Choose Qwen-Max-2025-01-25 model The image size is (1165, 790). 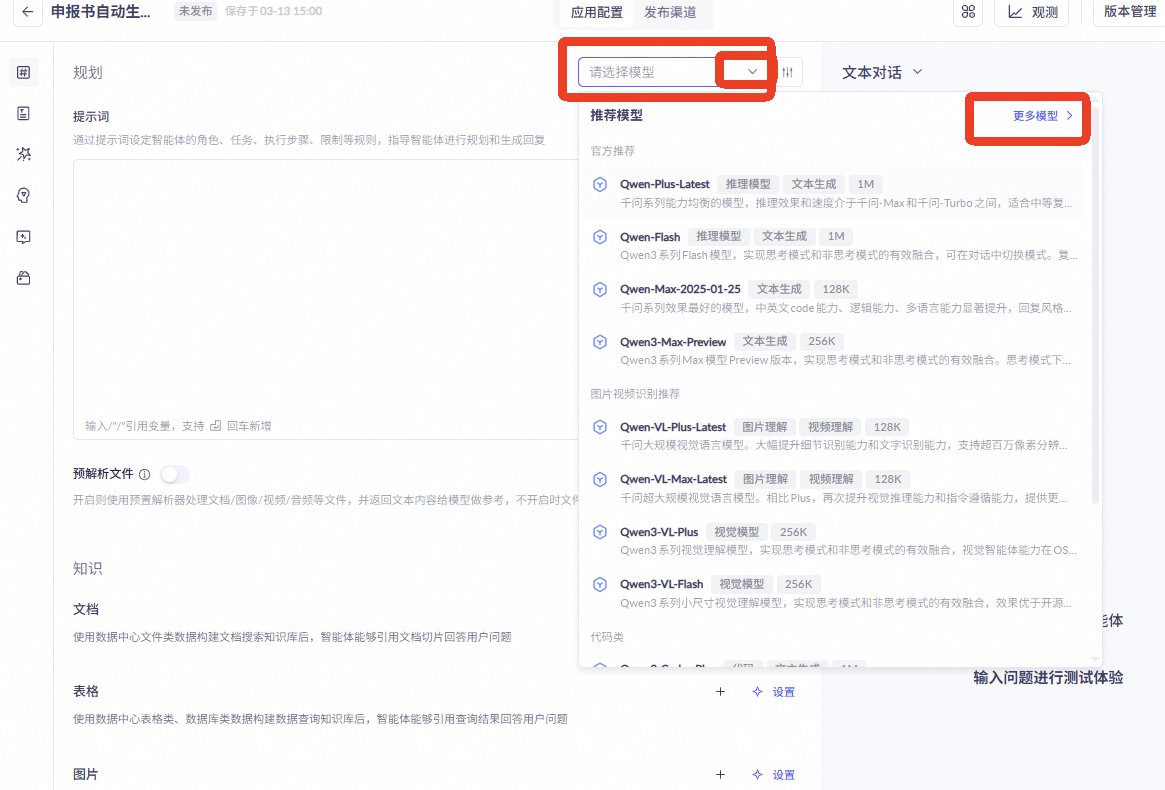[x=833, y=298]
